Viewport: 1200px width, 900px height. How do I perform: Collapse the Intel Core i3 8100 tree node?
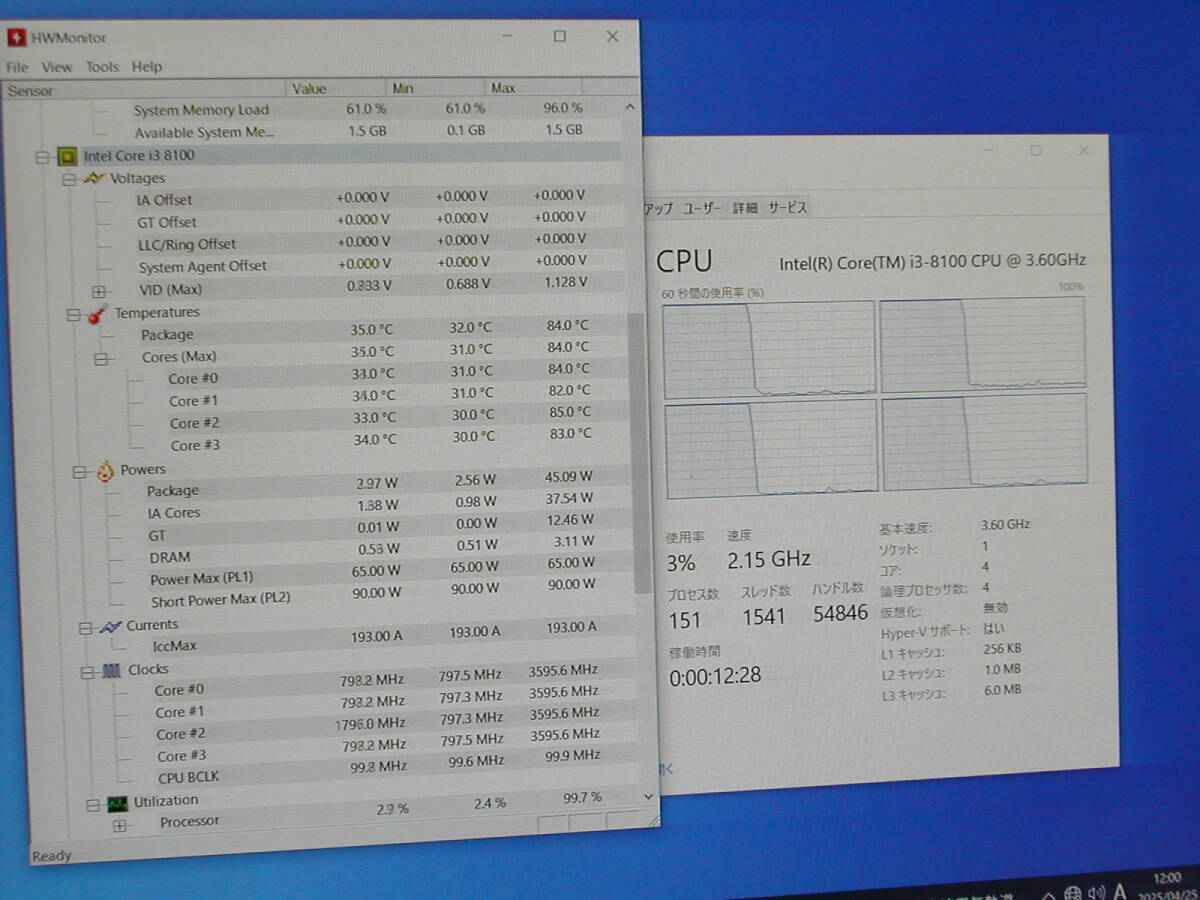pos(42,156)
